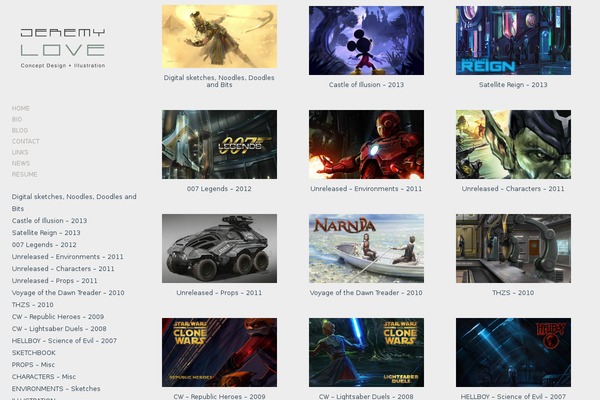
Task: Click caption Digital sketches, Noodles, Doodles and Bits
Action: click(x=219, y=81)
